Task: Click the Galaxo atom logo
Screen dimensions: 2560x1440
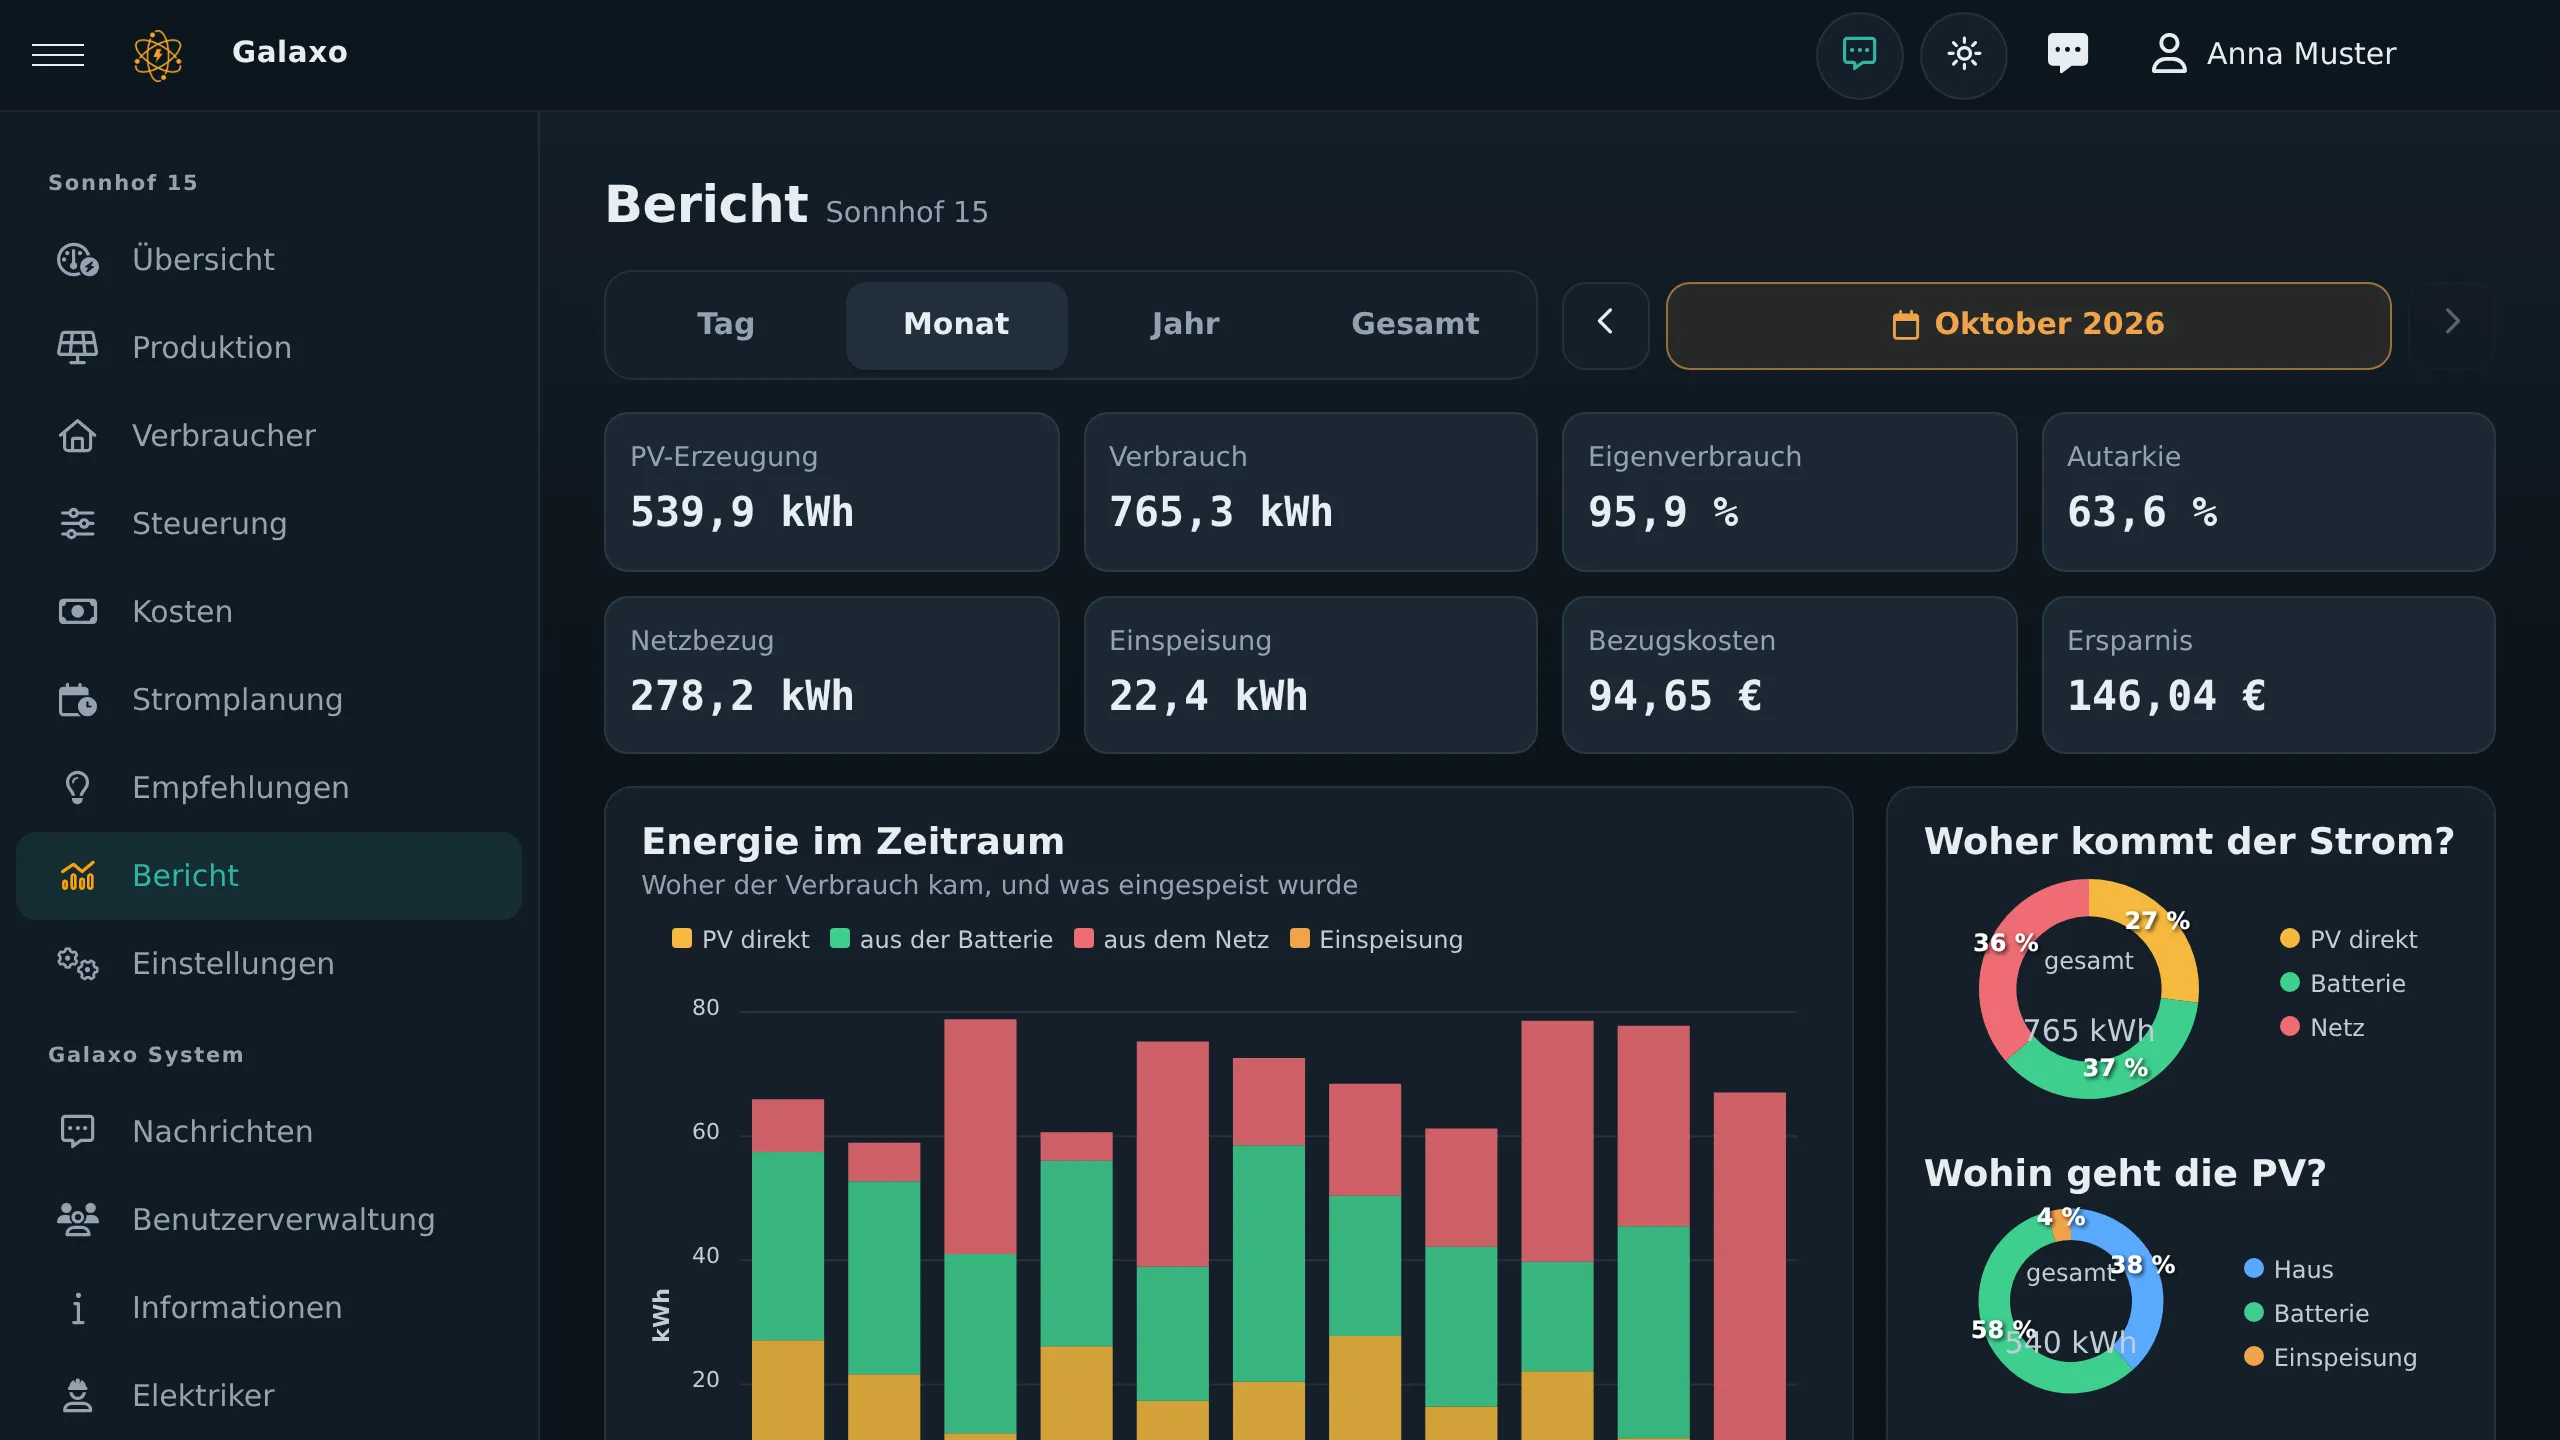Action: 158,54
